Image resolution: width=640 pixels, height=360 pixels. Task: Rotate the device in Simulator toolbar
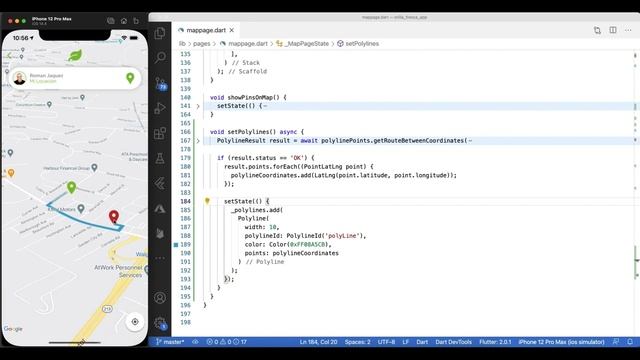136,20
